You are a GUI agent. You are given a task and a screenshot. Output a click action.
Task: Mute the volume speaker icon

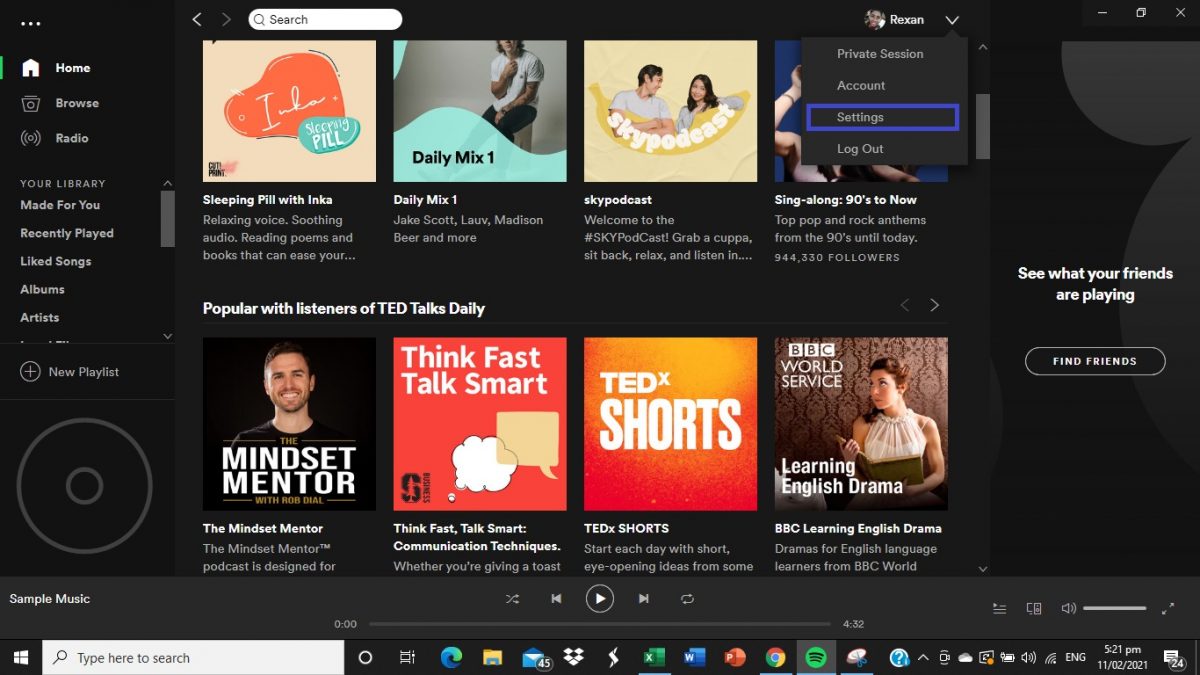1068,608
